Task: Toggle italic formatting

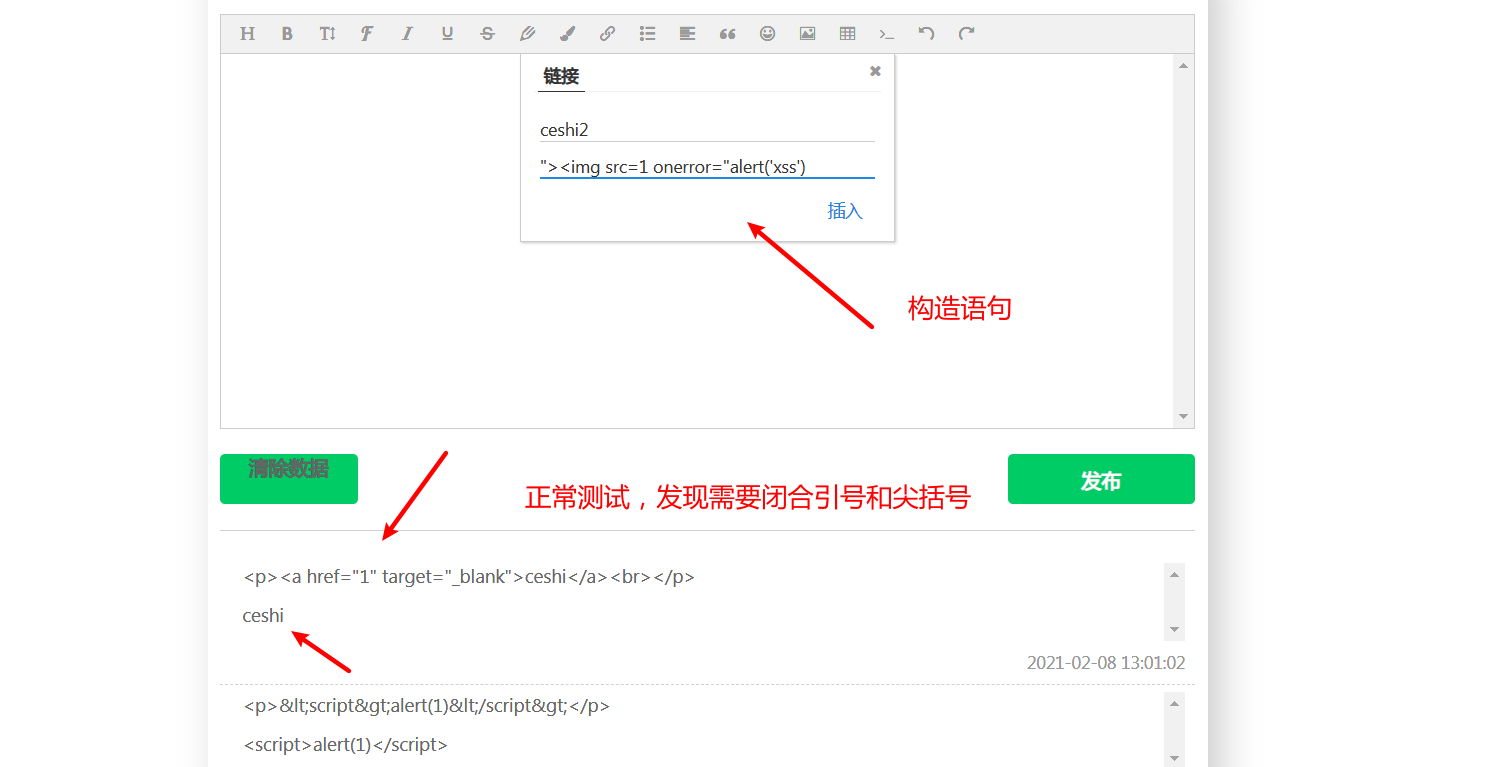Action: 407,34
